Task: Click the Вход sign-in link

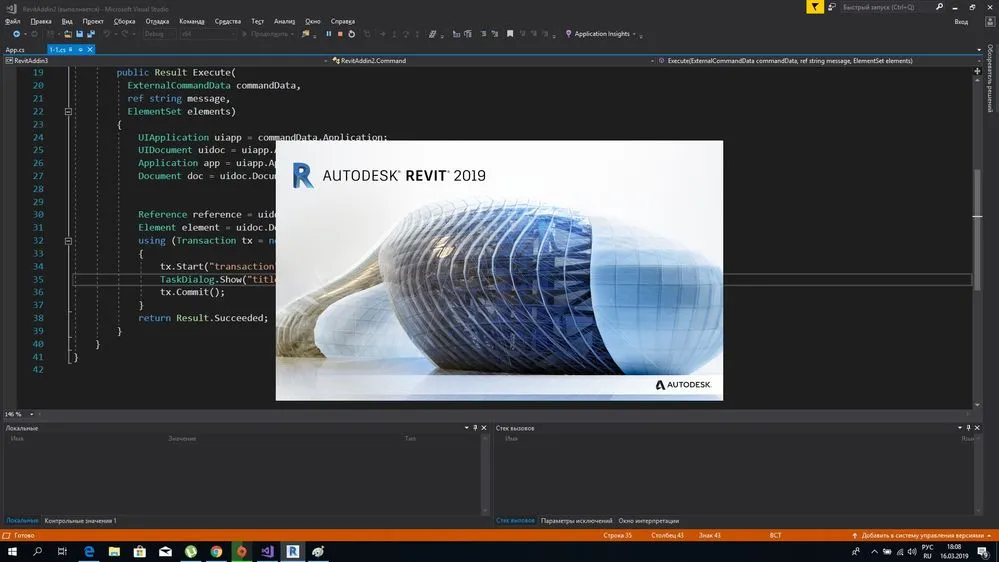Action: [x=961, y=22]
